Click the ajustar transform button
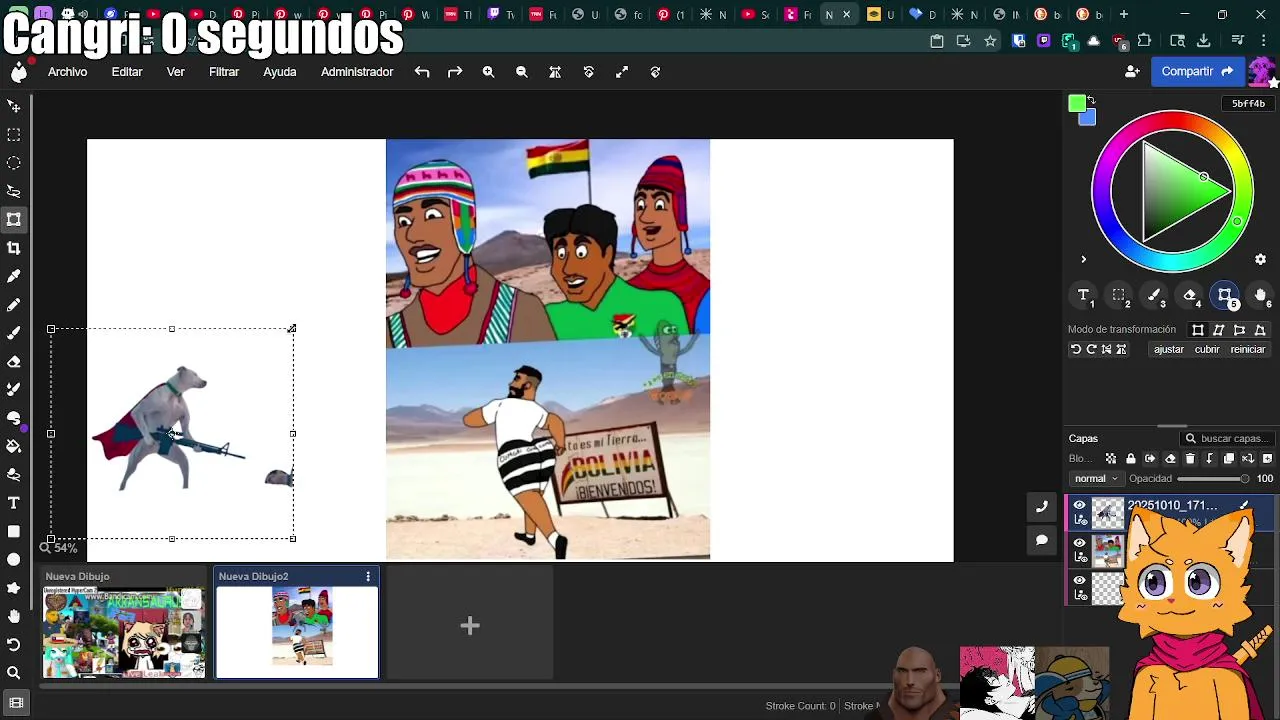Screen dimensions: 1280x720 coord(1168,350)
